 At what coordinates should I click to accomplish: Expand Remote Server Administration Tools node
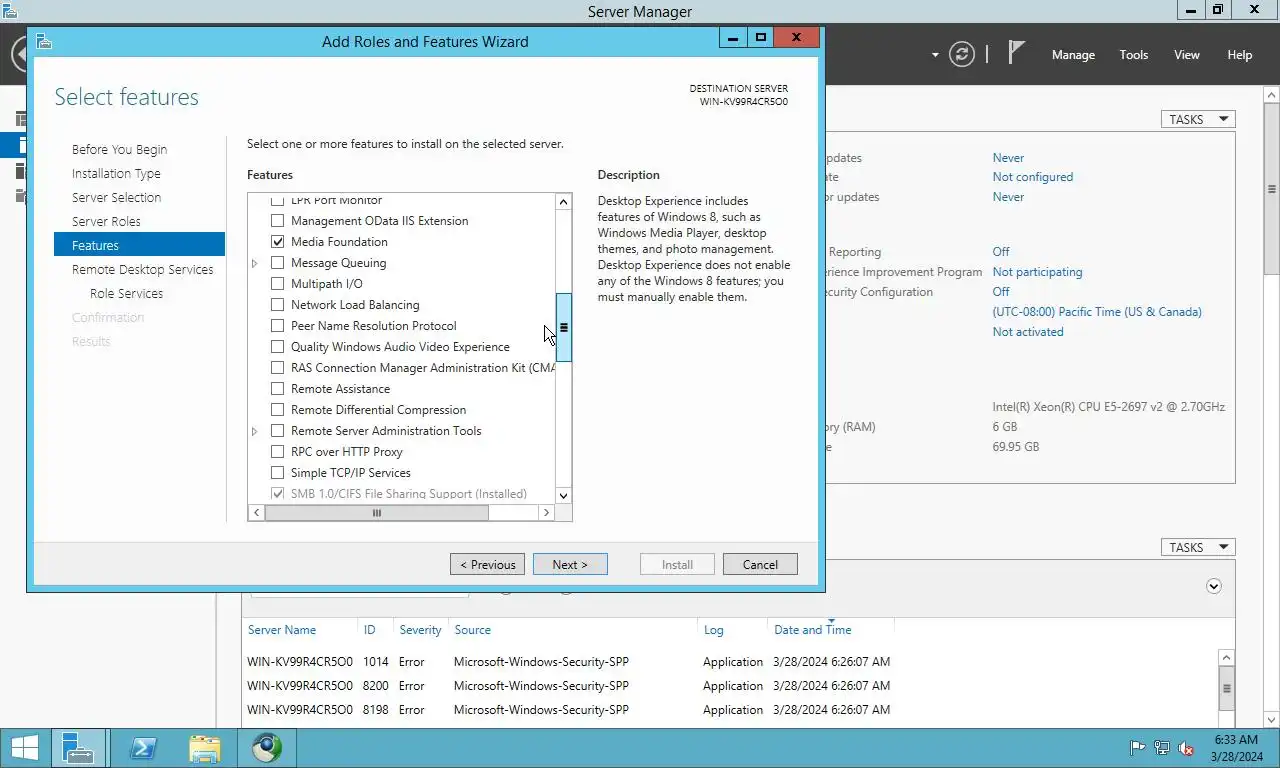click(x=255, y=431)
